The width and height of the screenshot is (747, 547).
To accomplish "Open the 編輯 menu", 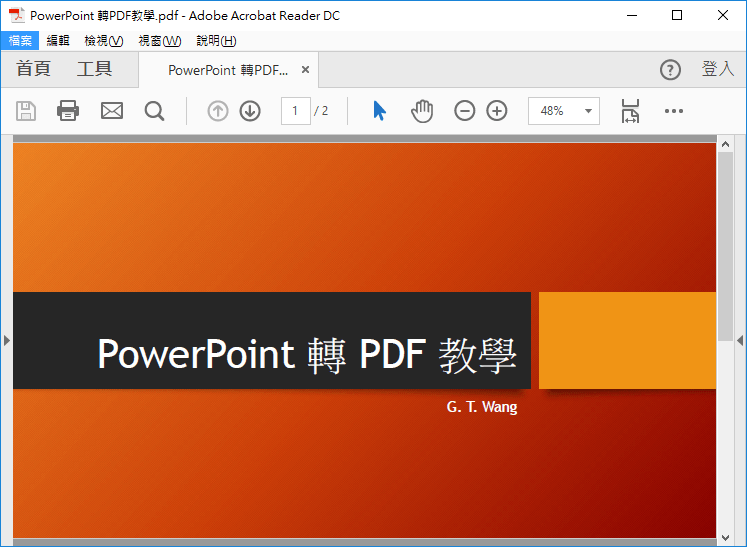I will click(58, 41).
